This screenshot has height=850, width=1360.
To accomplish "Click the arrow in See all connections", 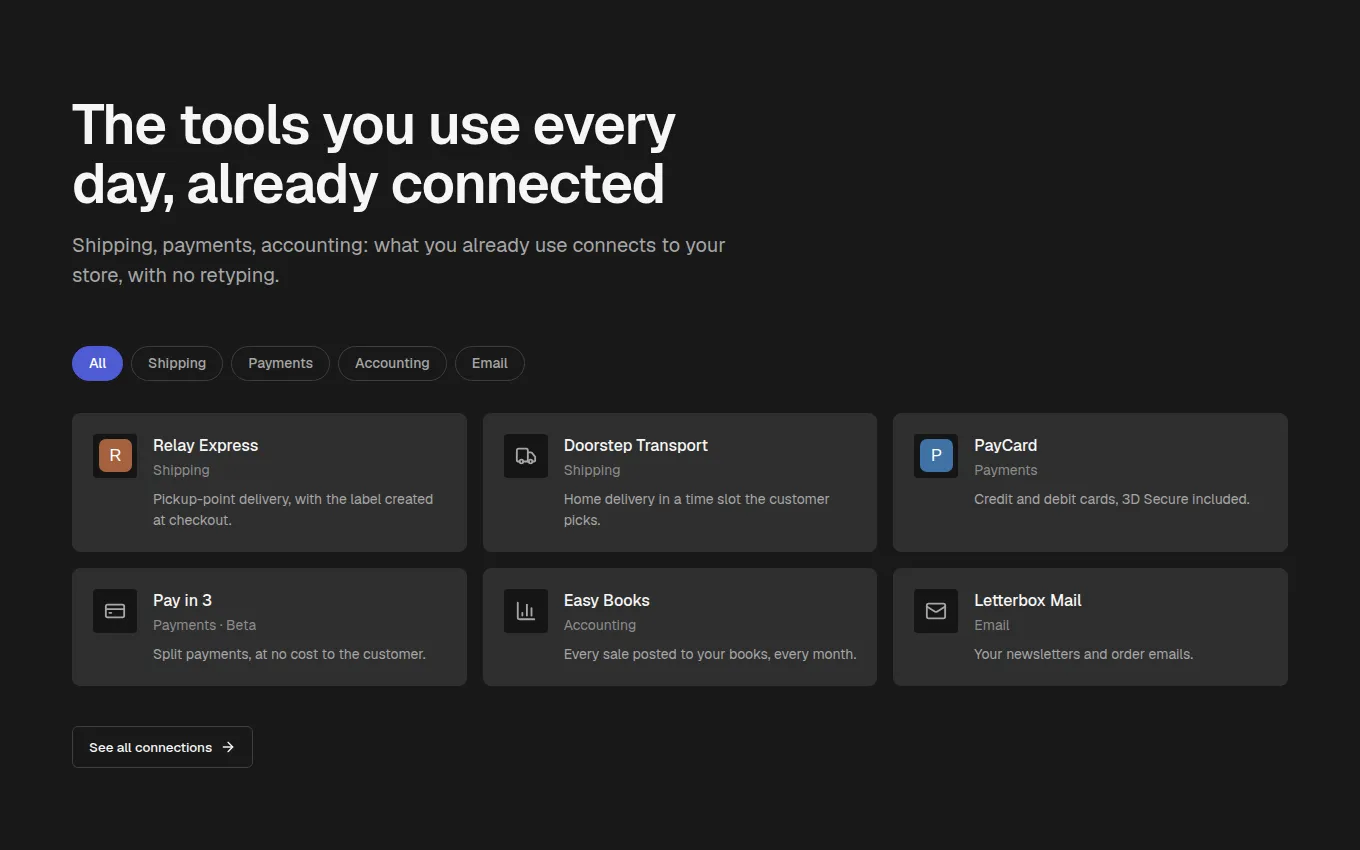I will [x=228, y=747].
